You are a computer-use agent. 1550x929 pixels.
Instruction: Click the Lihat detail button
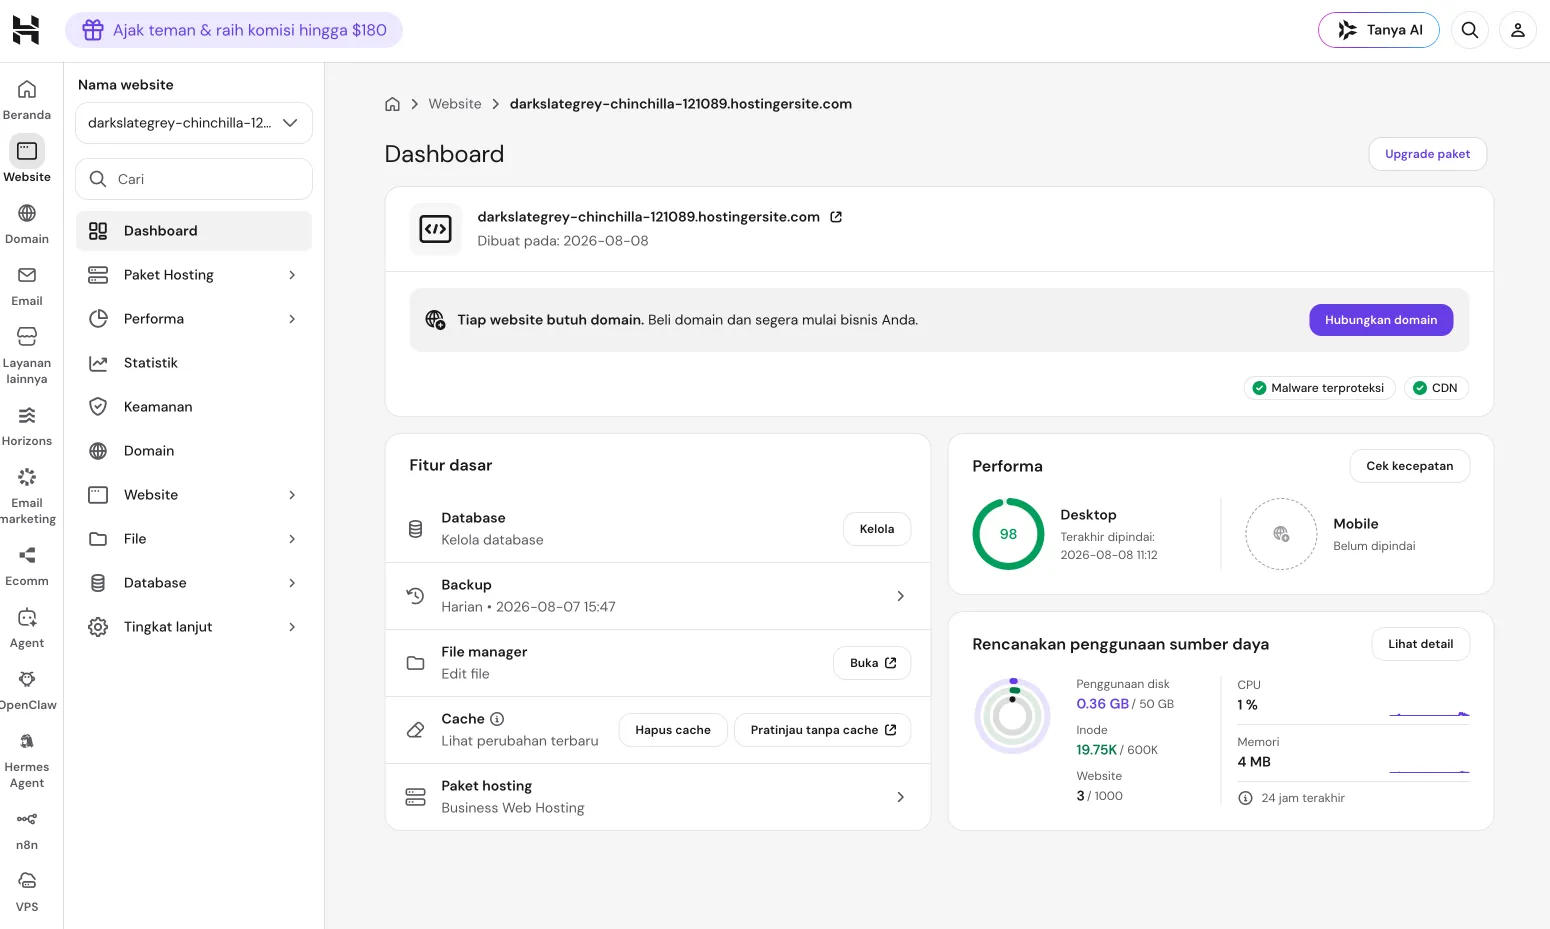pyautogui.click(x=1421, y=644)
